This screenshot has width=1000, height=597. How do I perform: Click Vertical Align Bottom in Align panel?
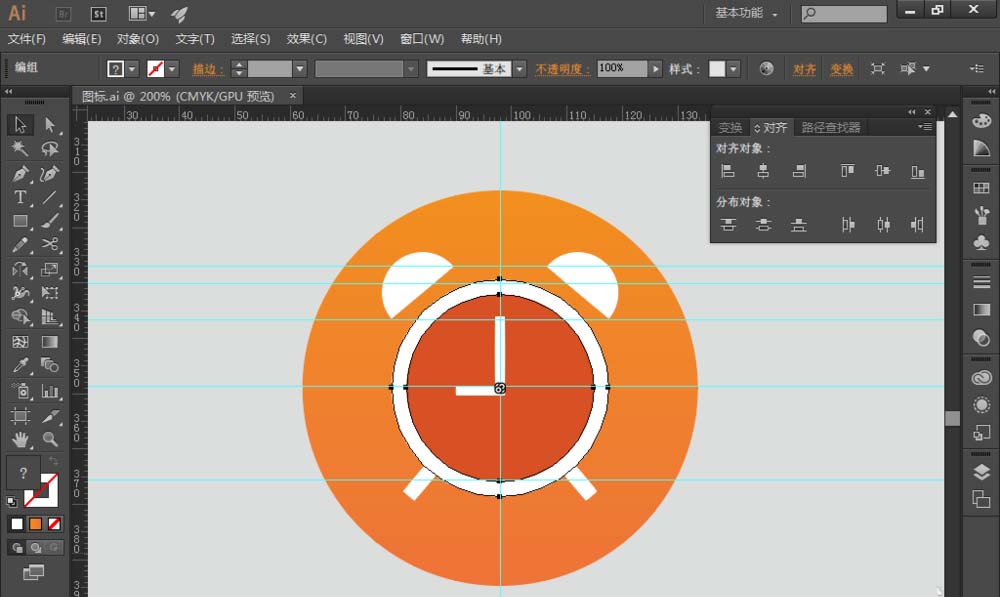click(x=918, y=171)
